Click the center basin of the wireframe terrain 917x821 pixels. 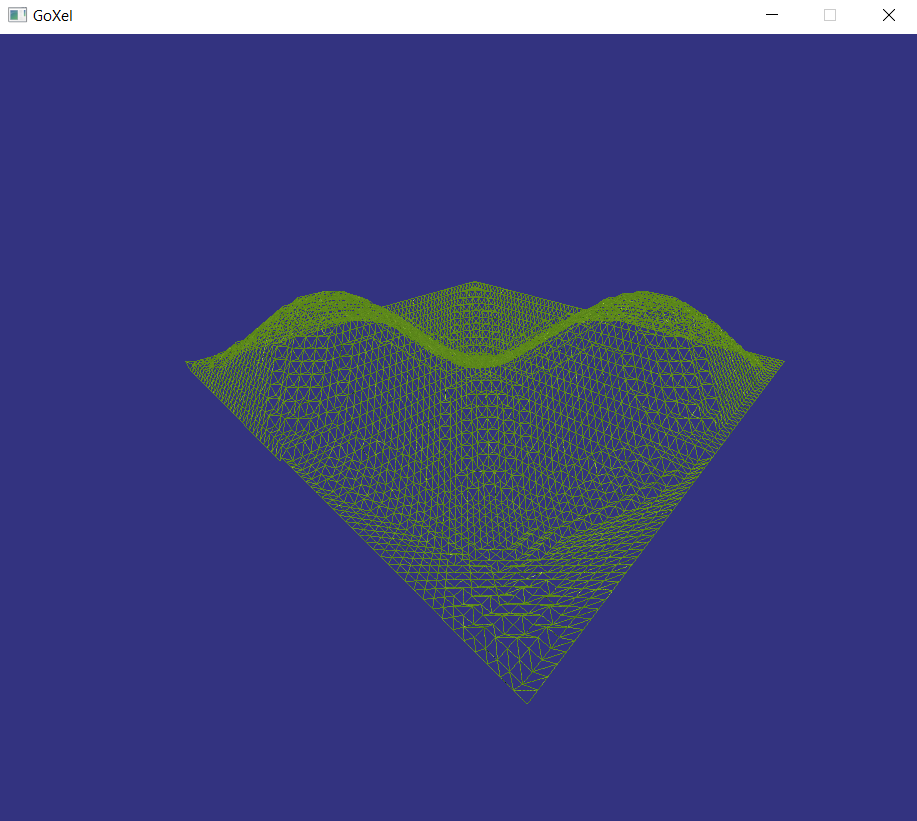480,470
